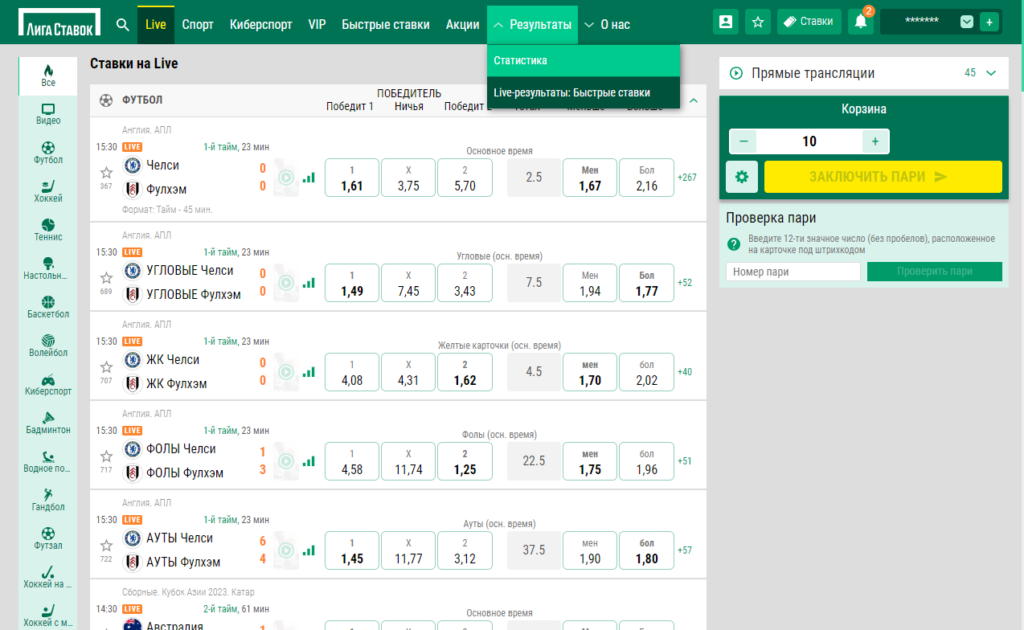Select 'Волейбол' sidebar icon
This screenshot has height=630, width=1024.
tap(48, 345)
